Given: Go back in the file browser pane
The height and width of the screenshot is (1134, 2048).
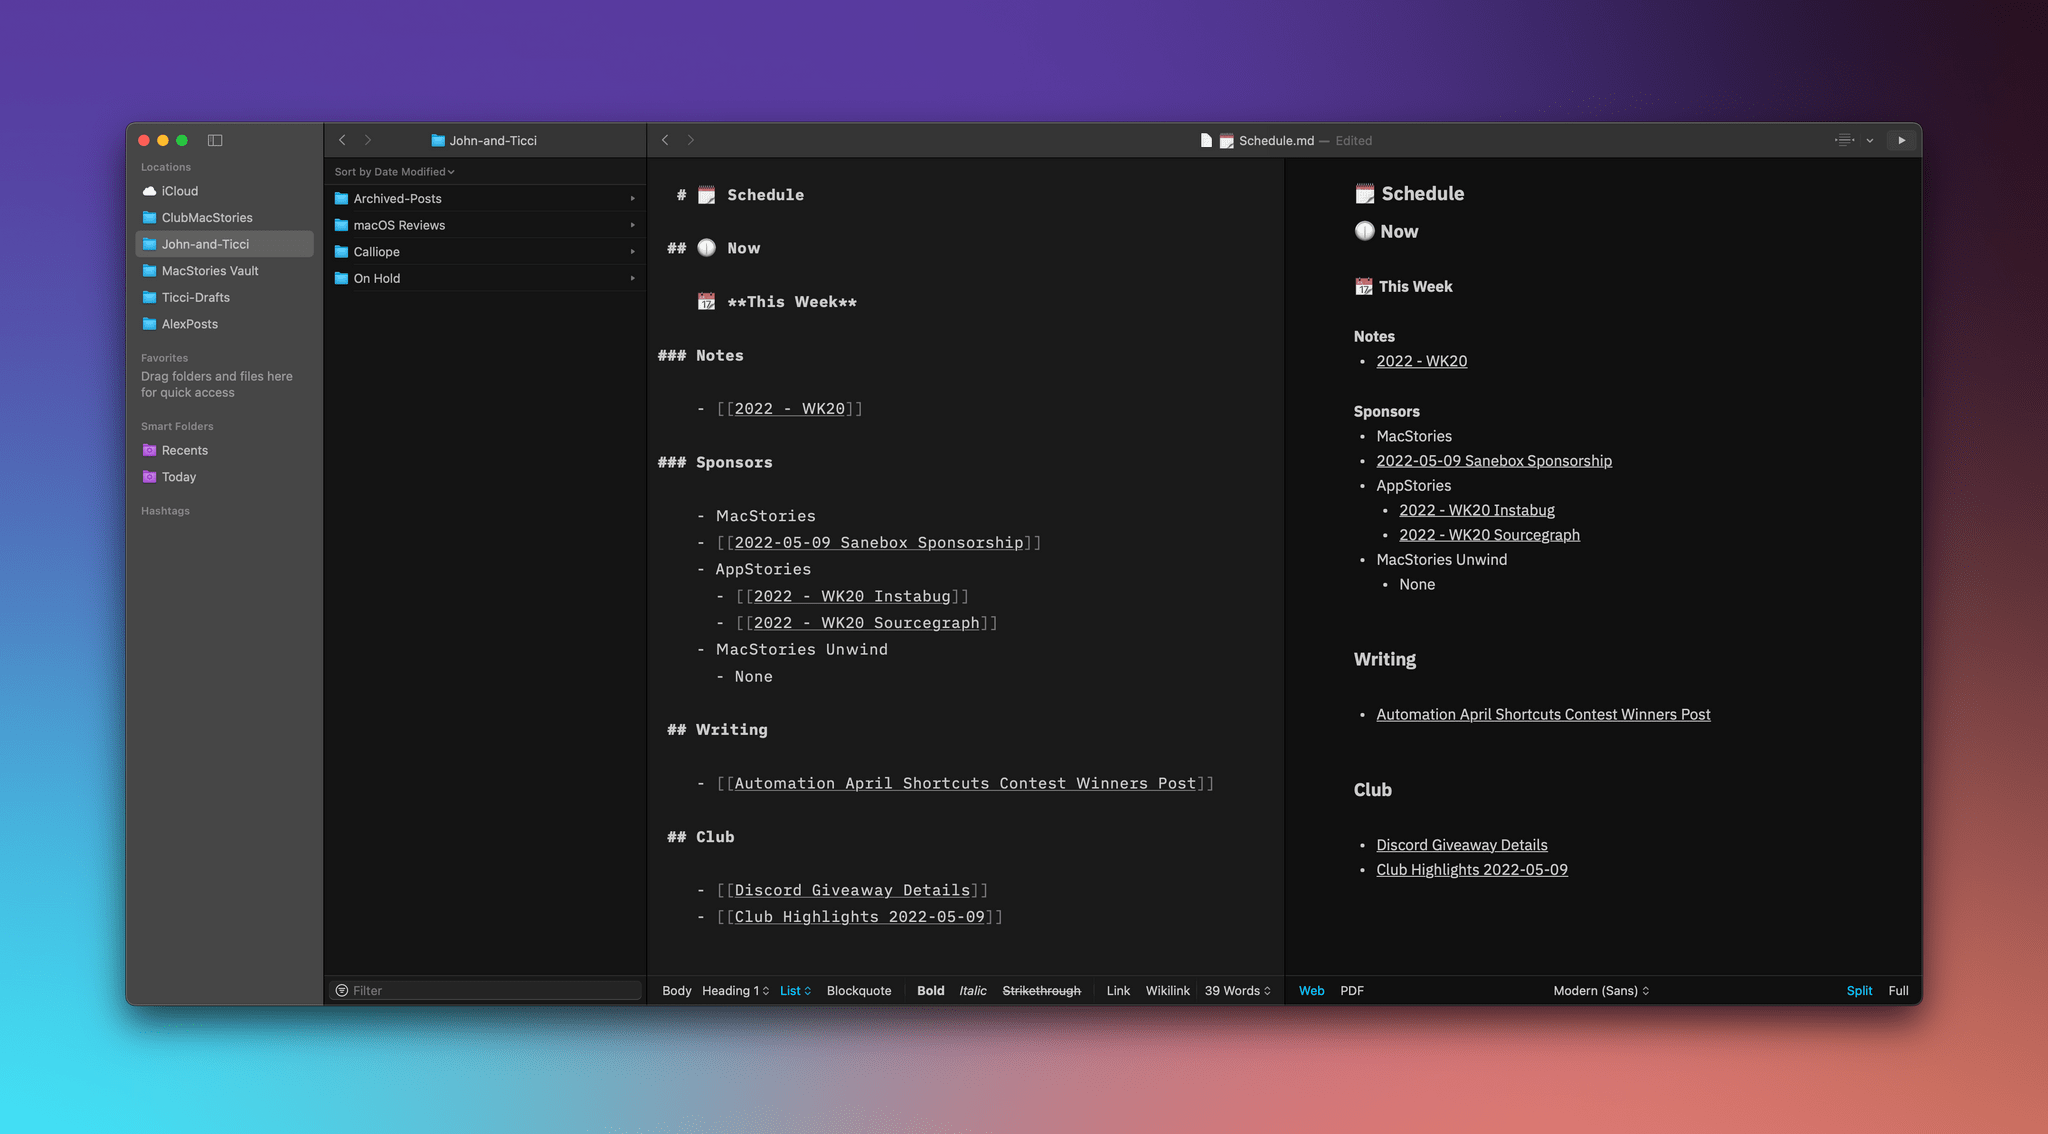Looking at the screenshot, I should point(342,140).
